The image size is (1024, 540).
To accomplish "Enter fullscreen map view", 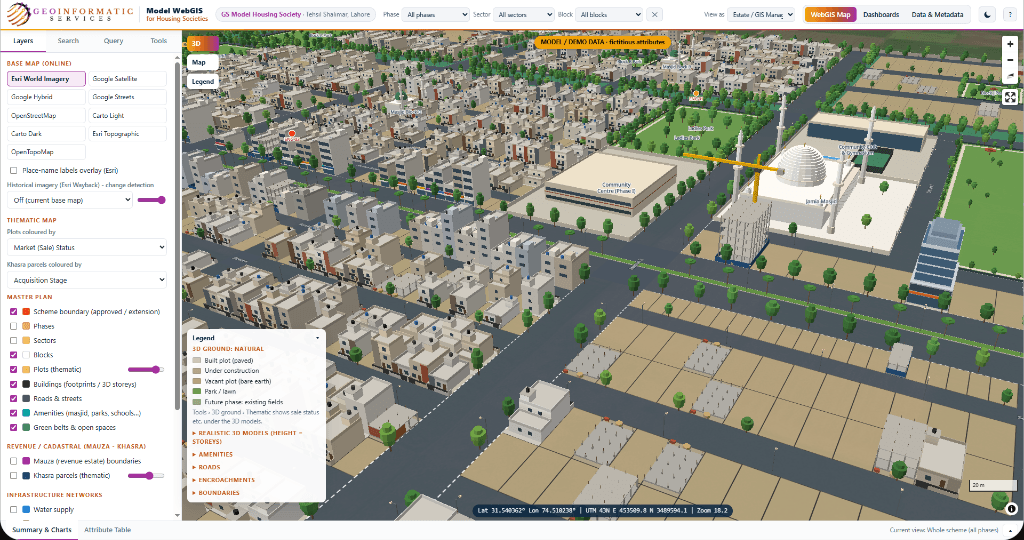I will point(1010,97).
